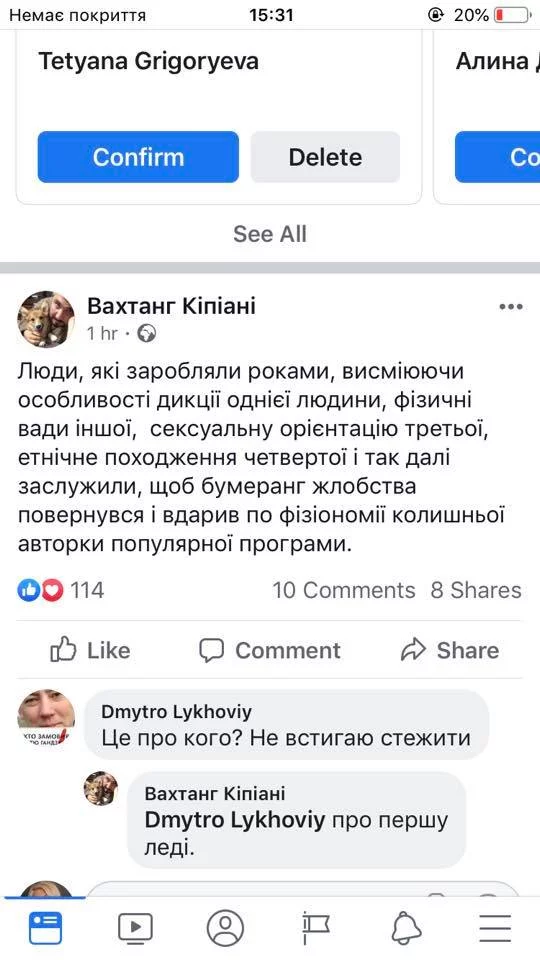View the 8 Shares list
540x960 pixels.
pyautogui.click(x=476, y=590)
